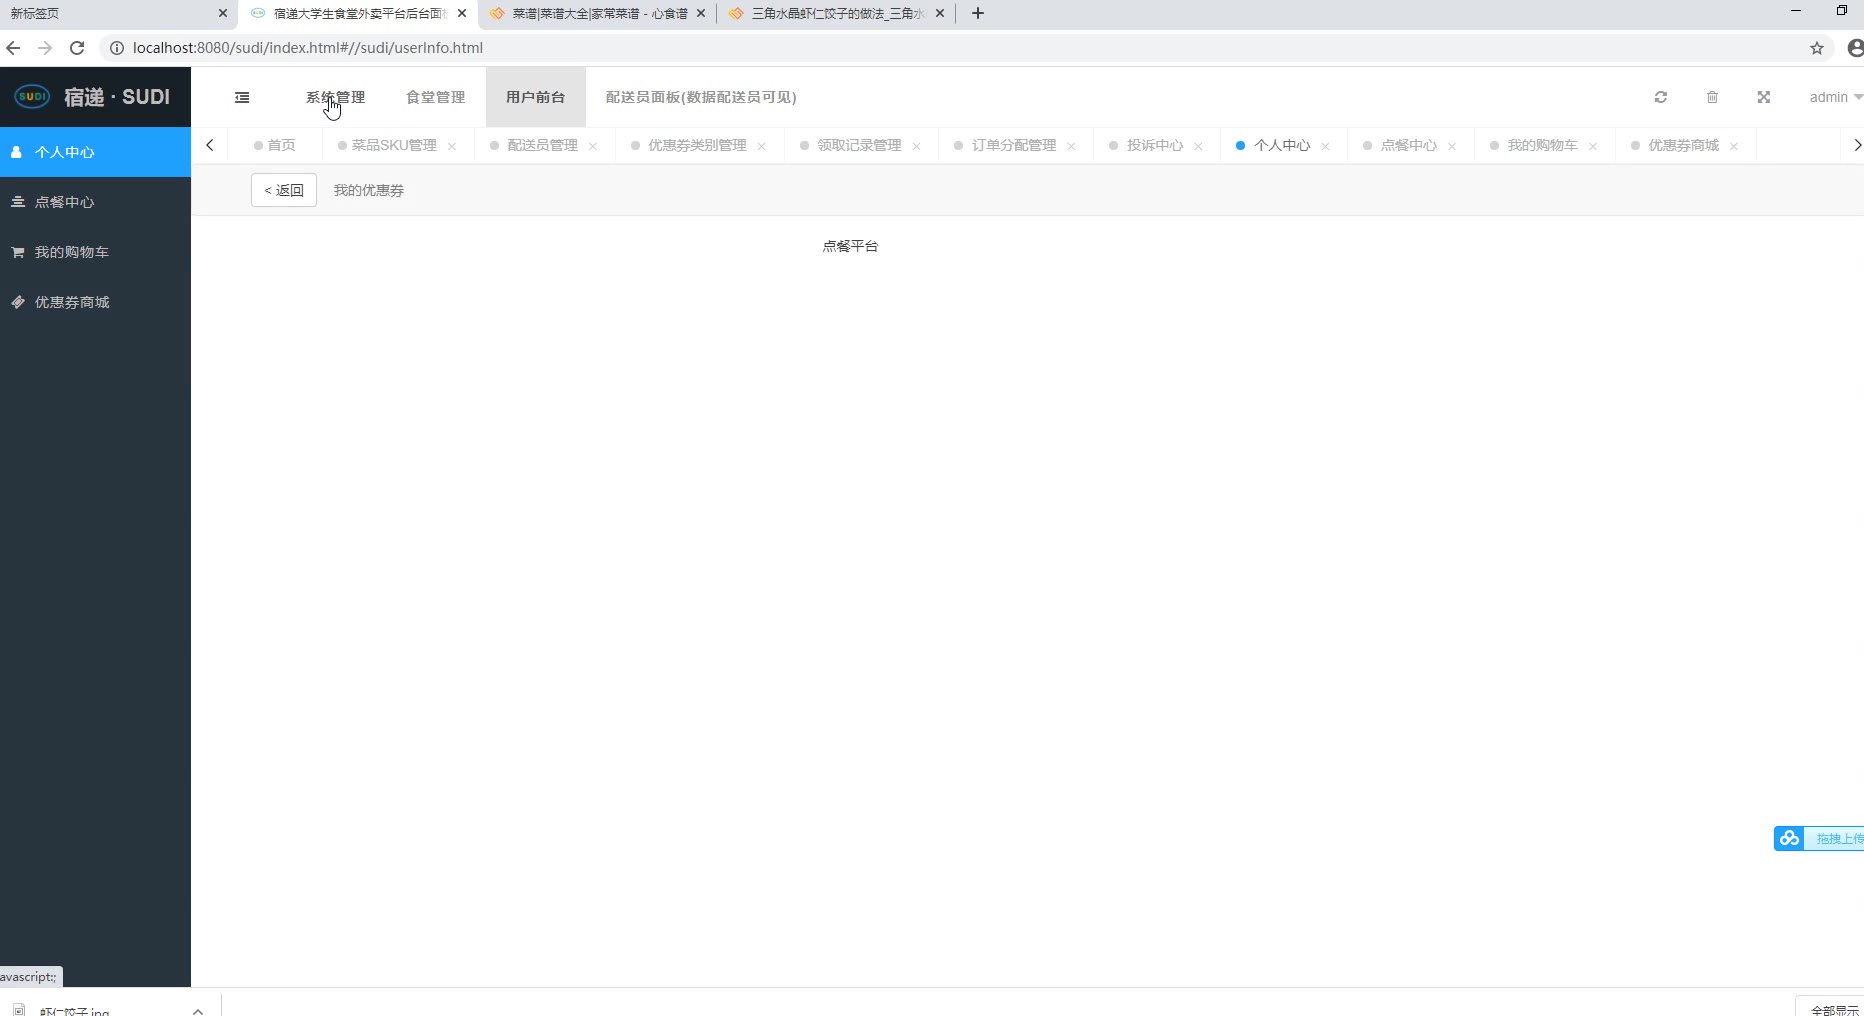Viewport: 1864px width, 1016px height.
Task: Close the 菜谱大全 心食谱 browser tab
Action: tap(701, 13)
